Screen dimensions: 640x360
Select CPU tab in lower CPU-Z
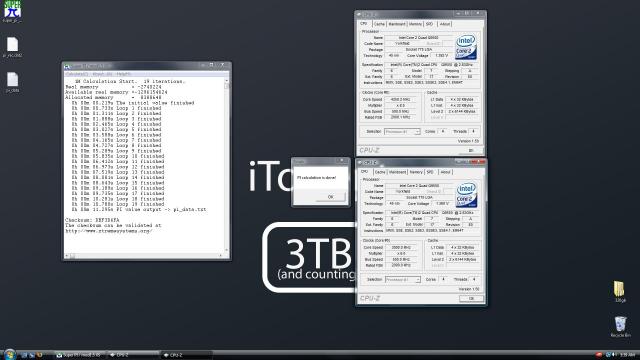[x=364, y=172]
